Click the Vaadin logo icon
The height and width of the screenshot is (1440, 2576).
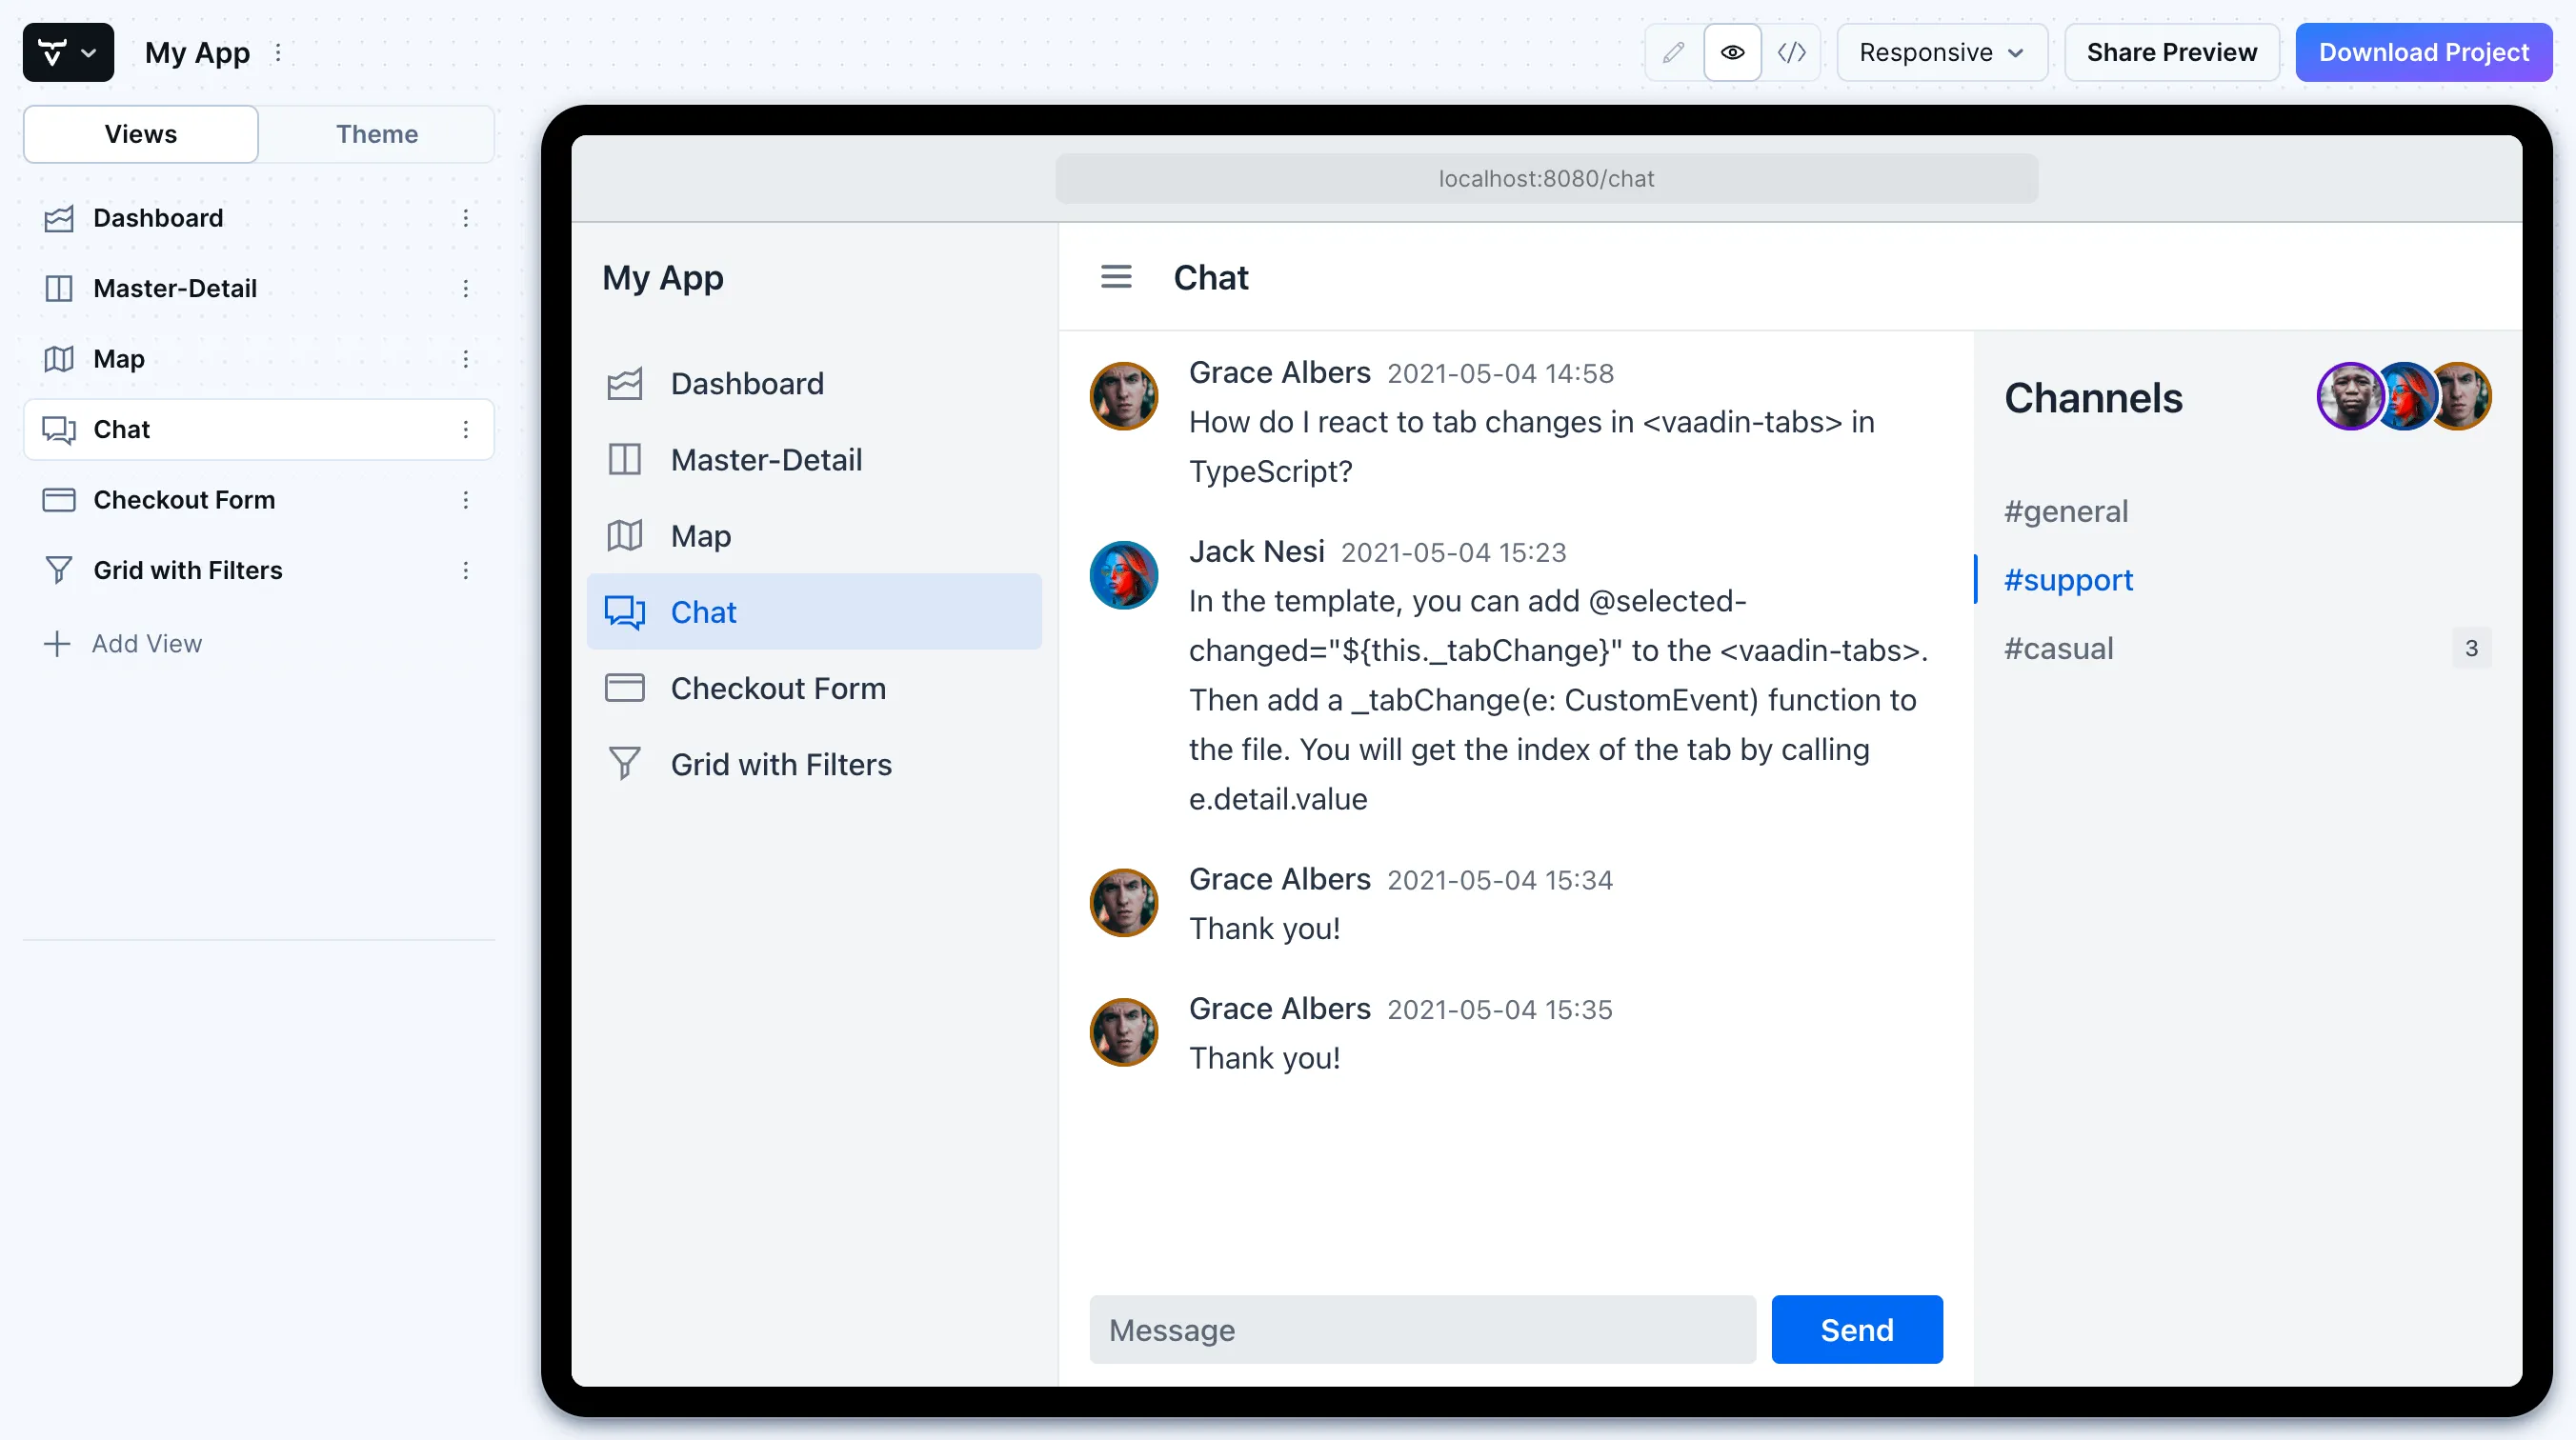pos(55,51)
